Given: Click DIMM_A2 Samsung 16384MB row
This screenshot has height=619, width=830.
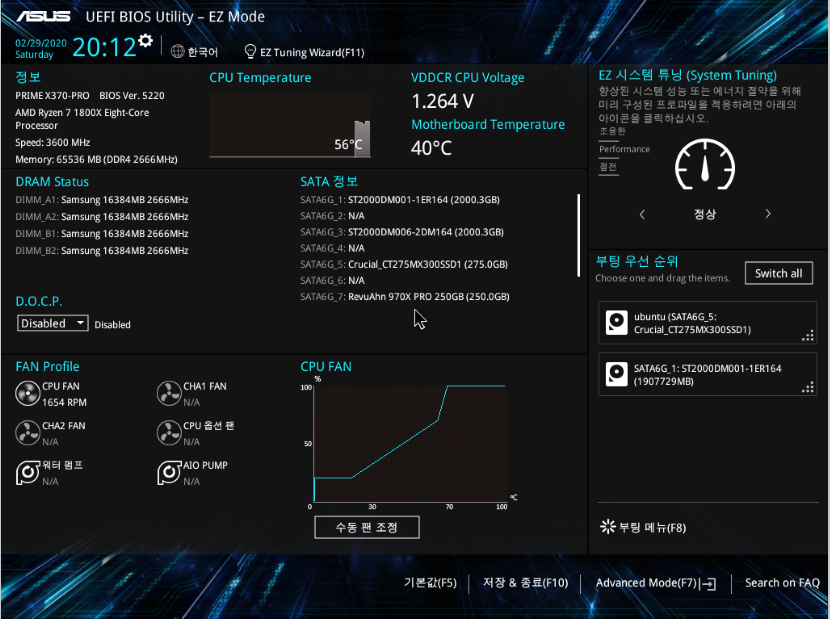Looking at the screenshot, I should click(x=102, y=217).
